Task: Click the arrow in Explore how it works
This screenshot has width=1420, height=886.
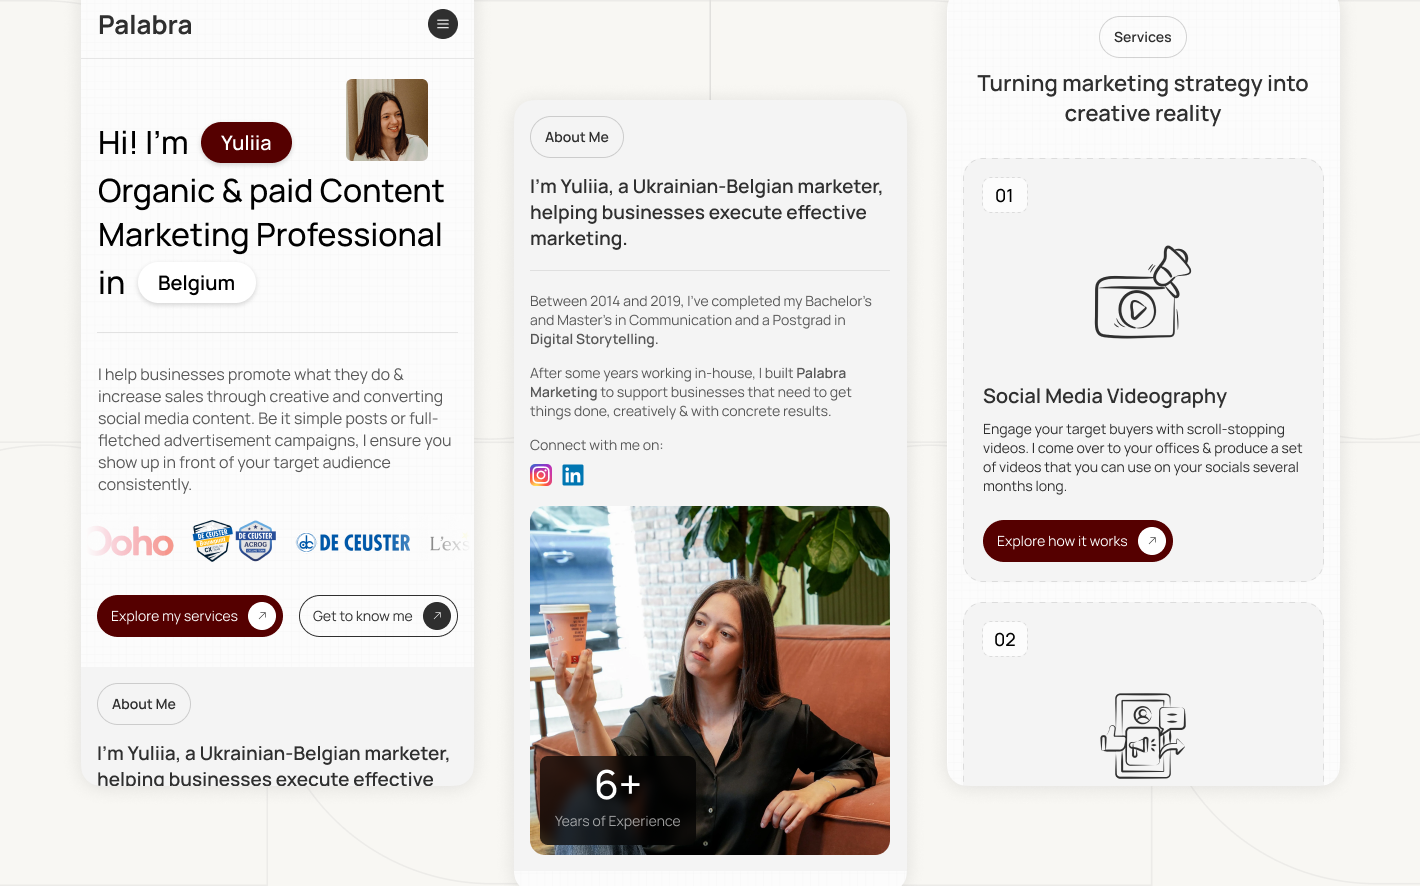Action: (1152, 541)
